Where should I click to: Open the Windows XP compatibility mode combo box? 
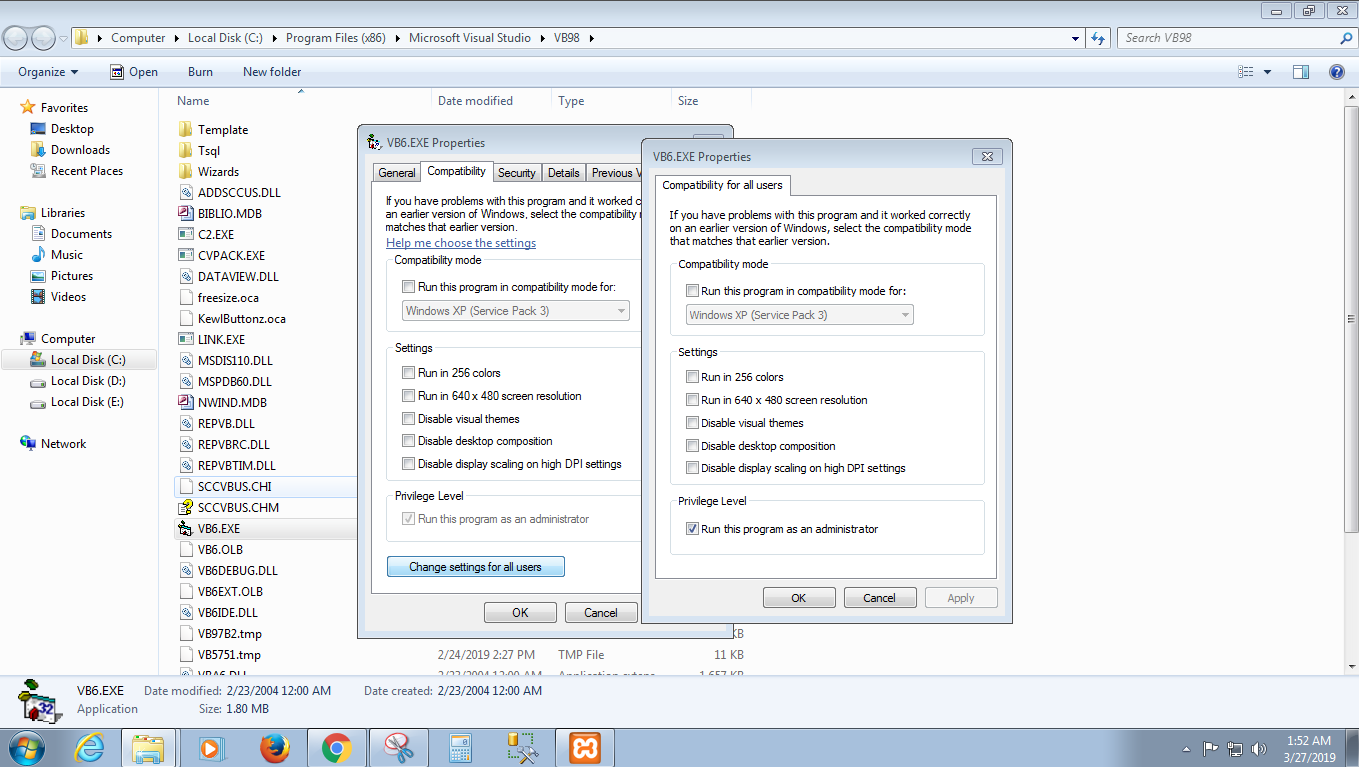[800, 315]
